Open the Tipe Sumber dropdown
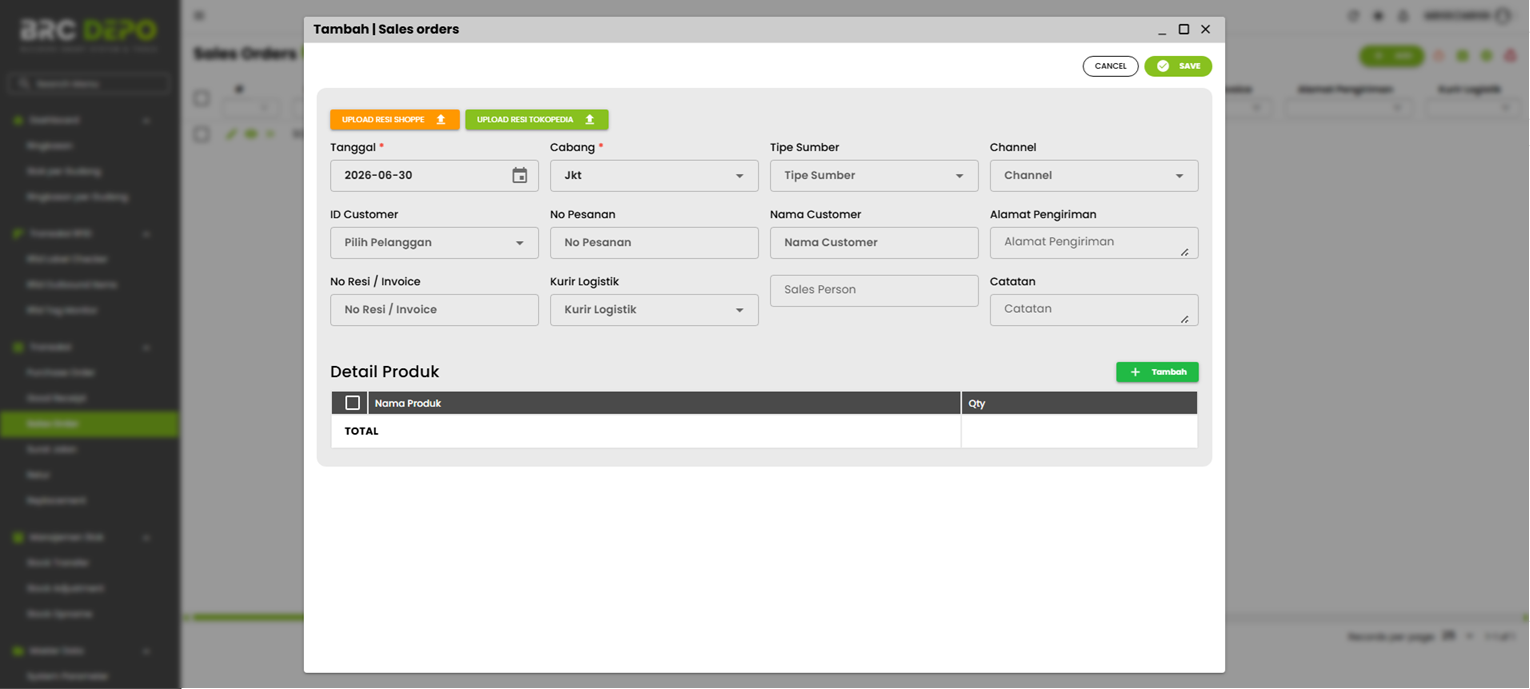The width and height of the screenshot is (1530, 689). click(874, 176)
